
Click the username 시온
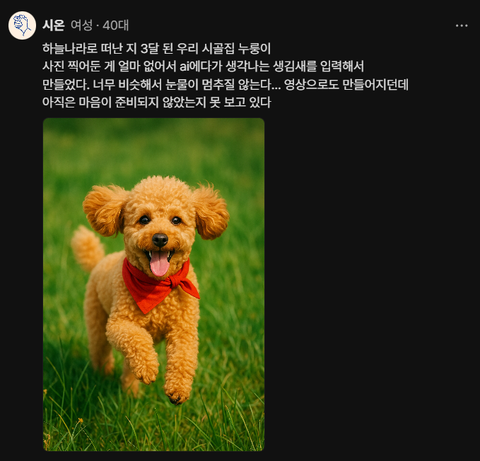53,25
